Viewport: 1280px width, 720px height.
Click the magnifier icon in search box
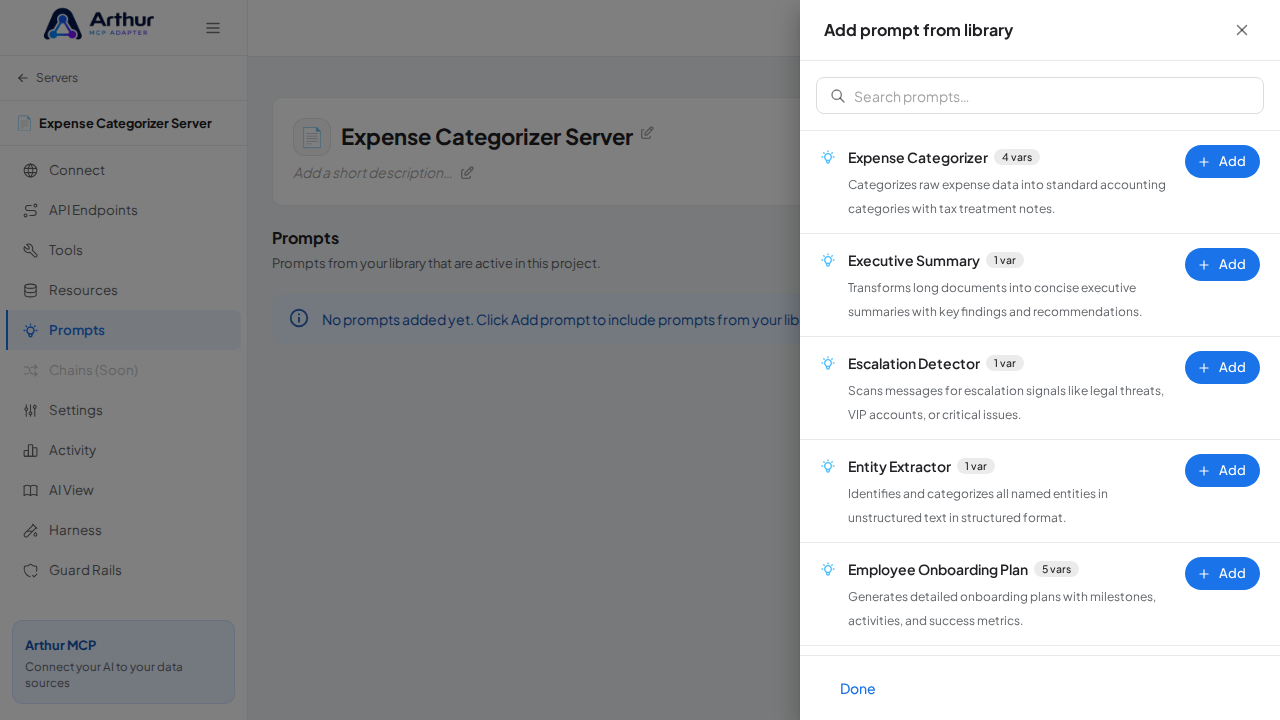click(x=838, y=96)
